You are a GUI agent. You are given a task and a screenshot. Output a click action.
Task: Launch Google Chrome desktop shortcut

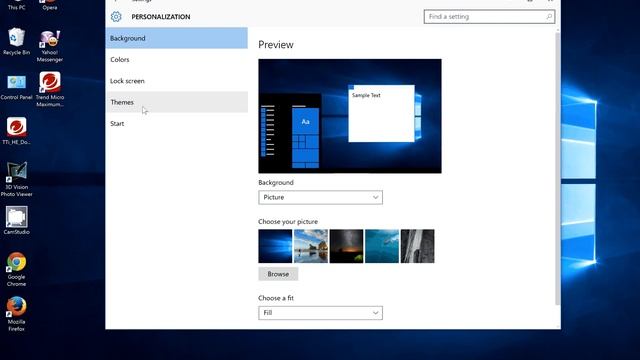tap(16, 269)
